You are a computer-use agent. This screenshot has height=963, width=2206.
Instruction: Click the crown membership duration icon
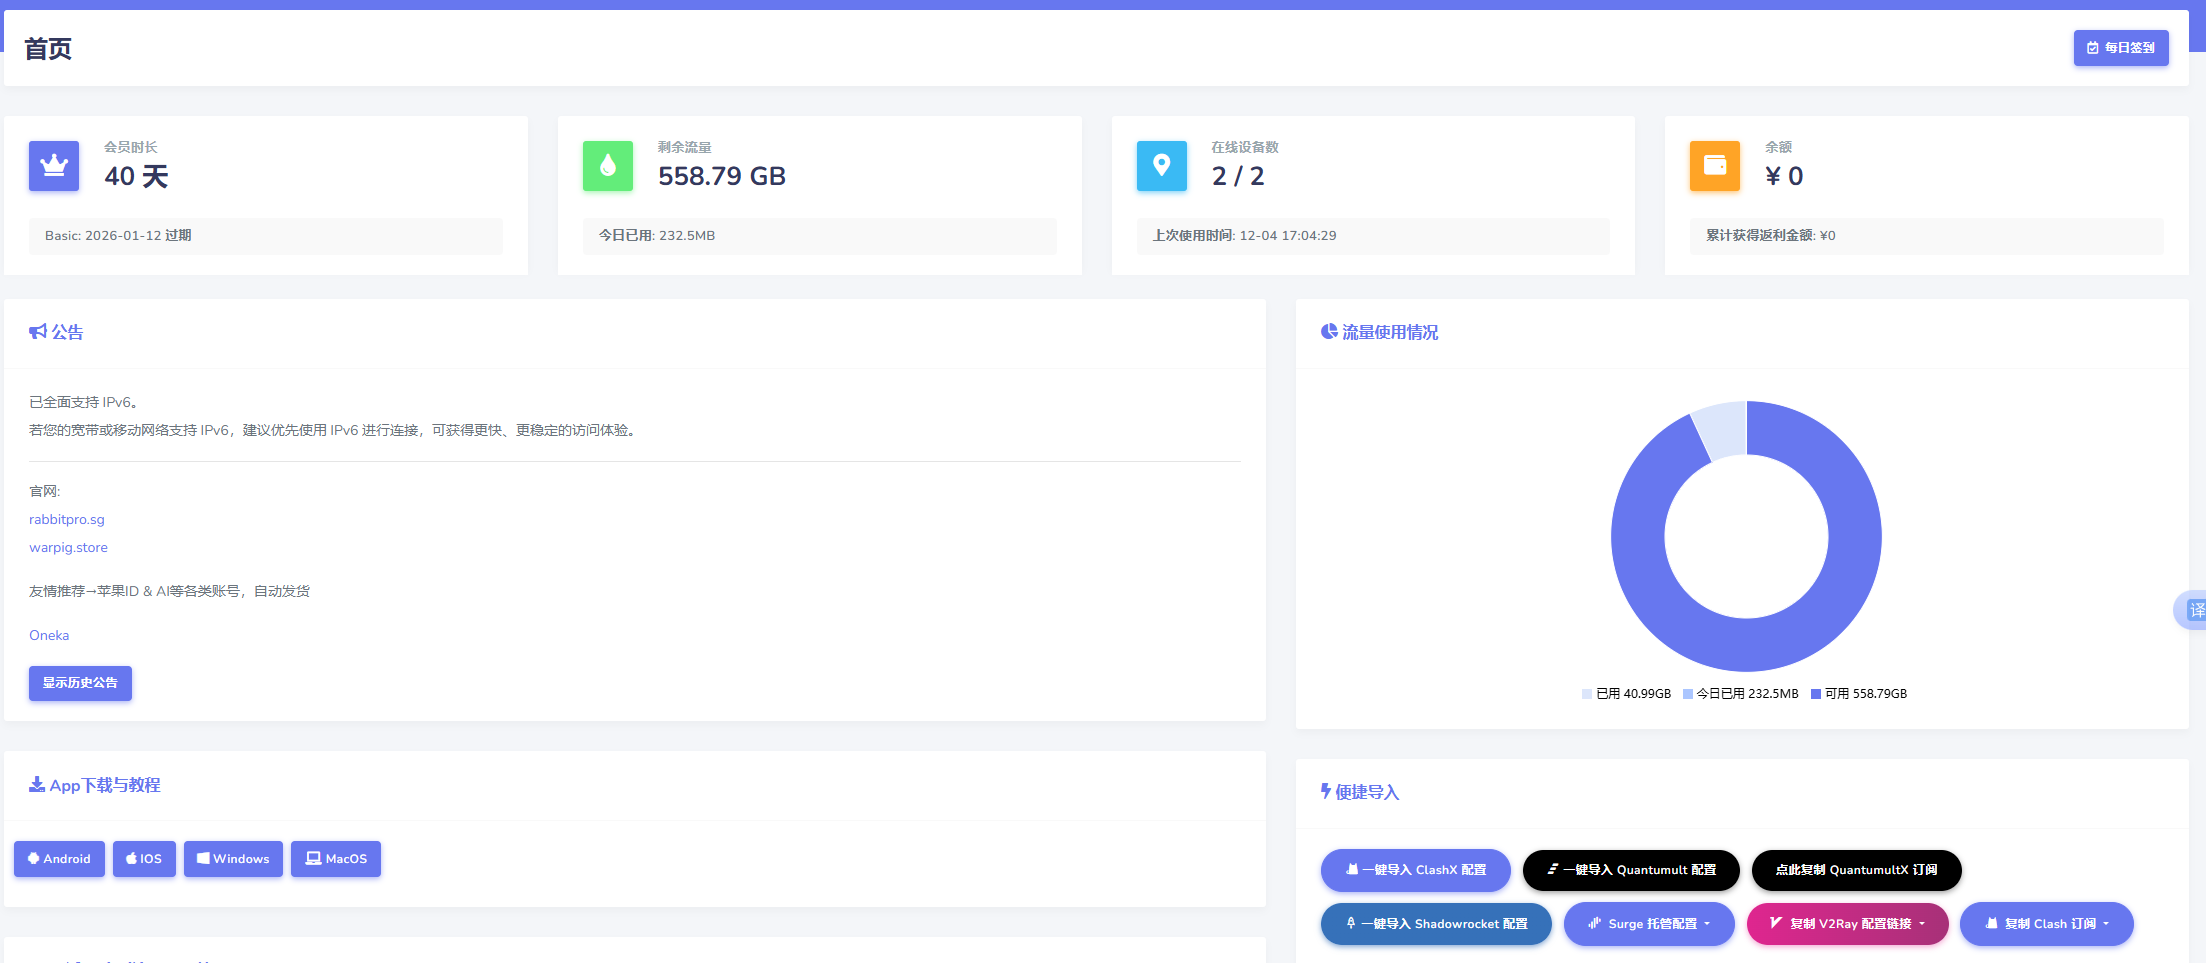[54, 166]
